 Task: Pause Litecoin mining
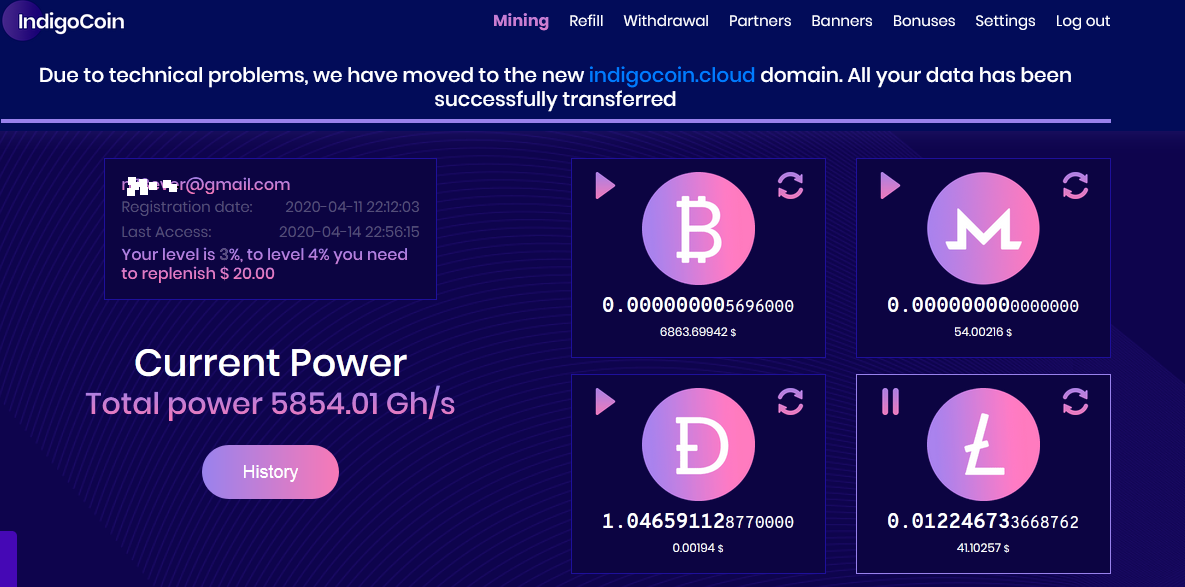890,401
